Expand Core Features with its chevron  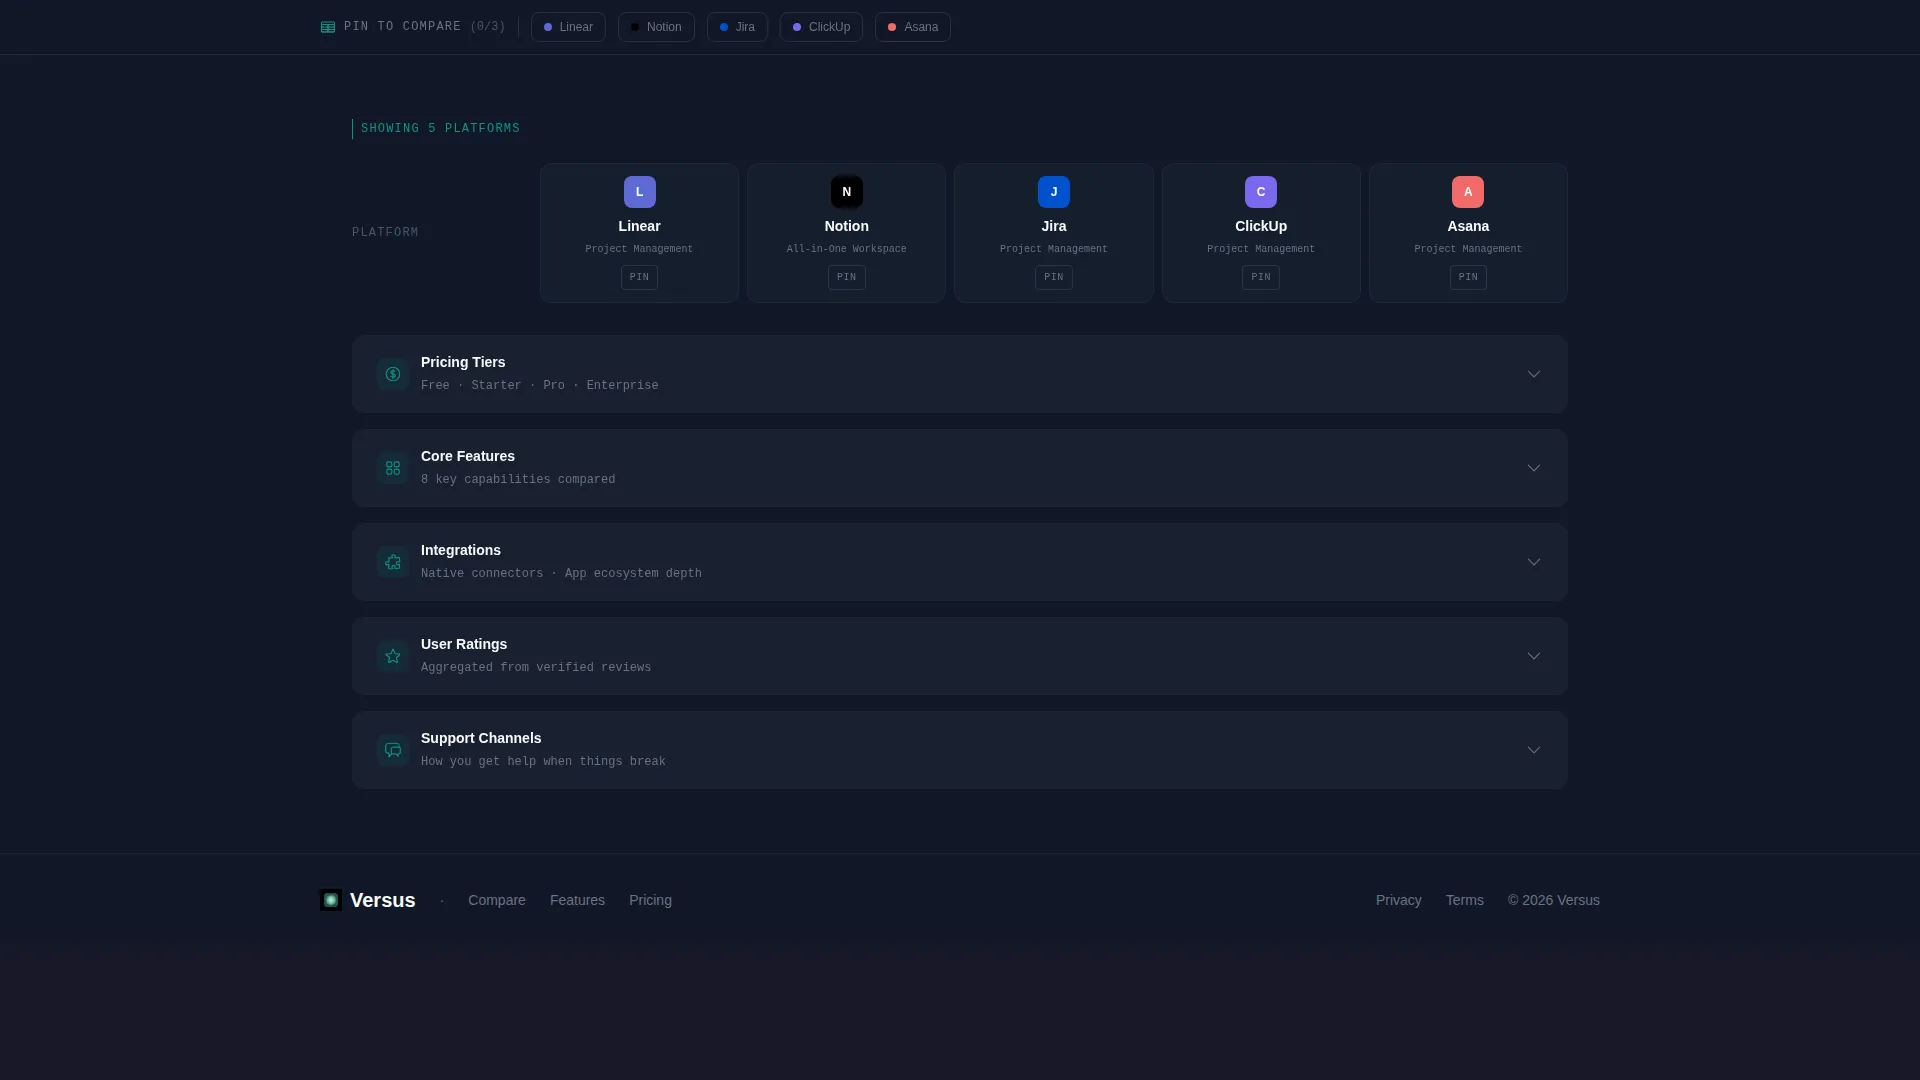coord(1534,468)
